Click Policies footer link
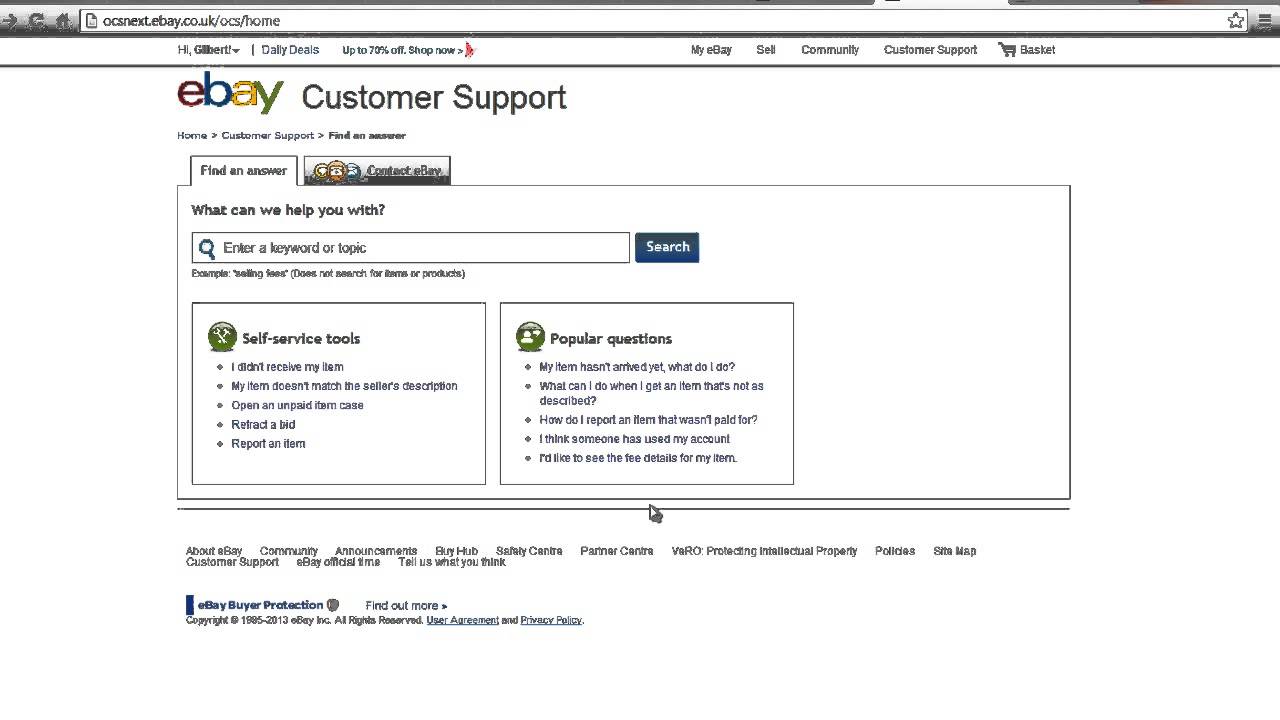Screen dimensions: 1280x720 pos(895,551)
